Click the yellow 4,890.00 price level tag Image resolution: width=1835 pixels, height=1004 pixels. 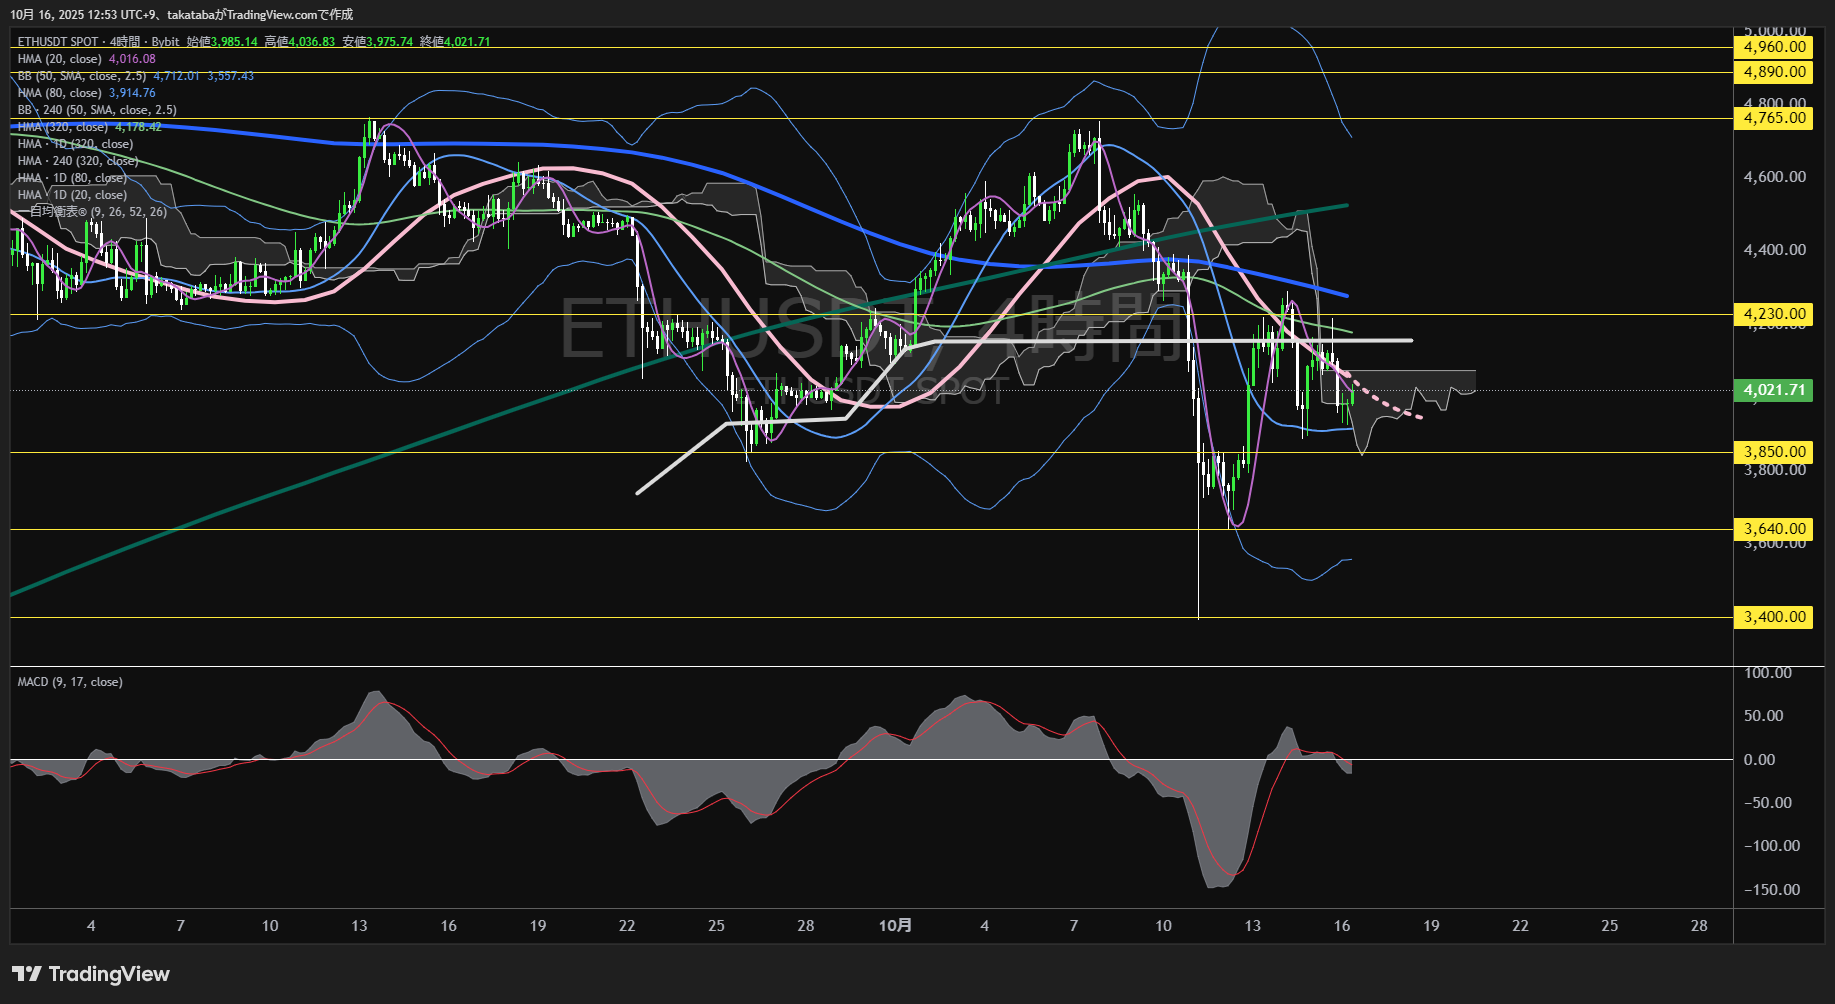(x=1774, y=72)
